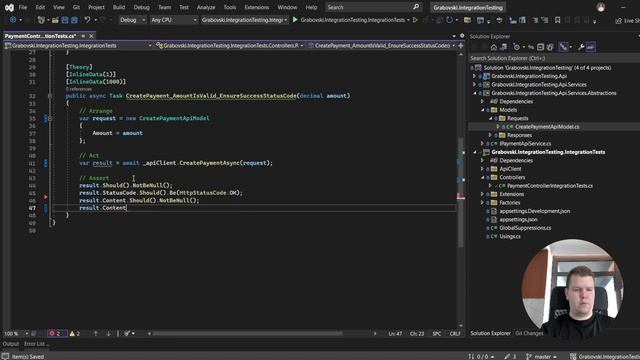Screen dimensions: 640x360
Task: Click the split editor icon
Action: [x=461, y=46]
